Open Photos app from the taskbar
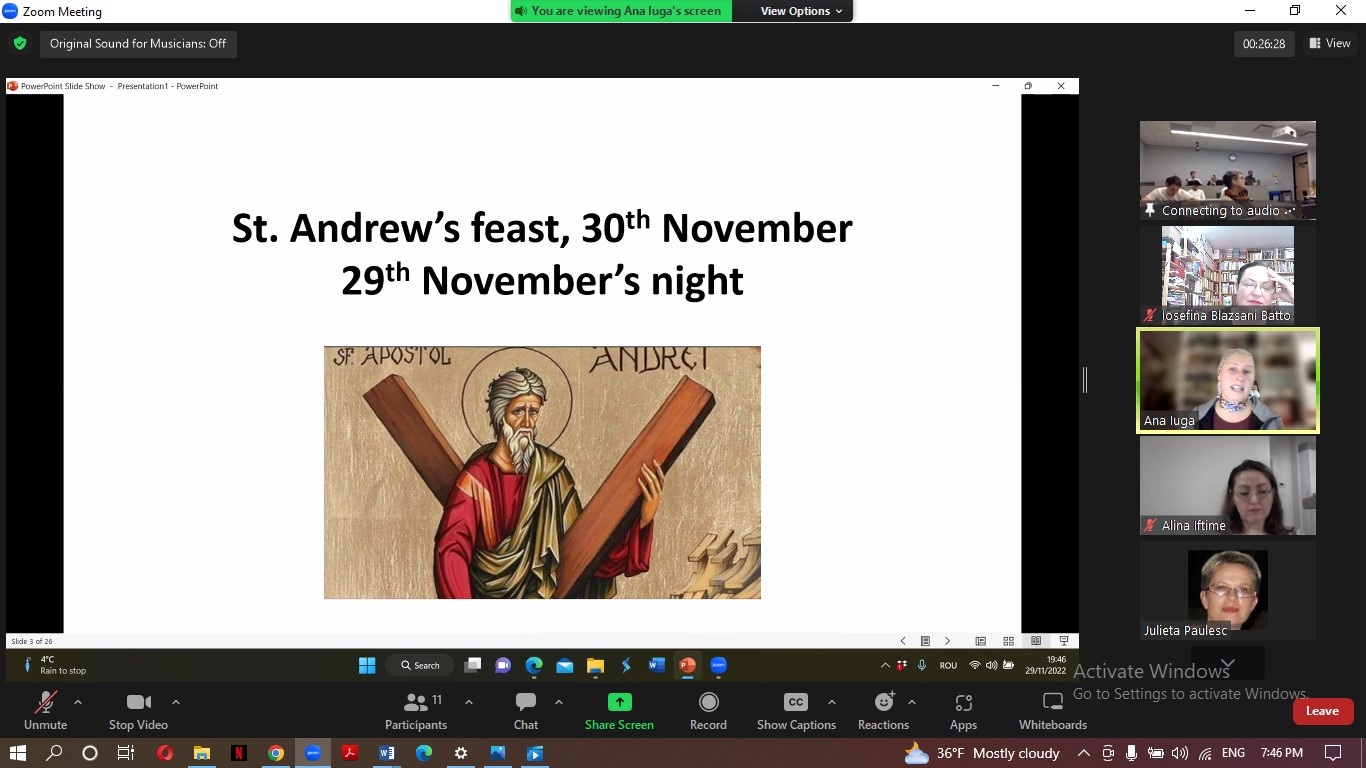 [x=498, y=753]
